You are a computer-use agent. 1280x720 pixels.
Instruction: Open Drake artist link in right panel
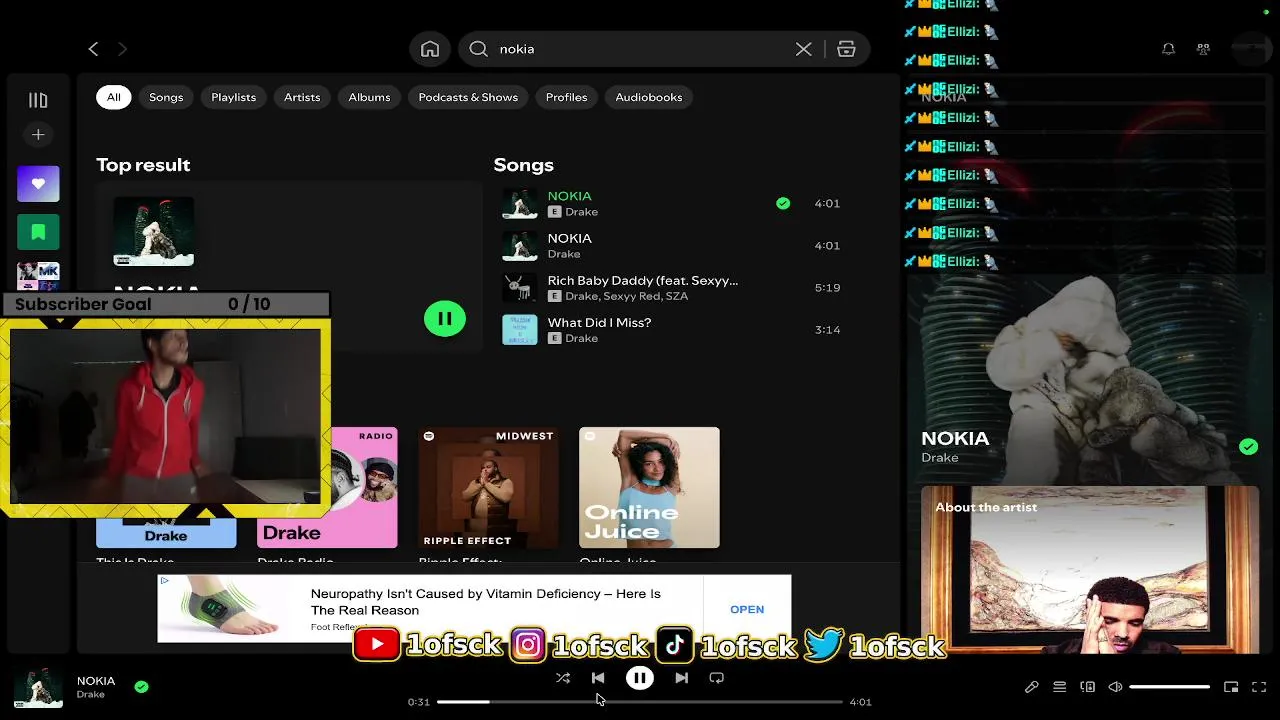(x=940, y=458)
